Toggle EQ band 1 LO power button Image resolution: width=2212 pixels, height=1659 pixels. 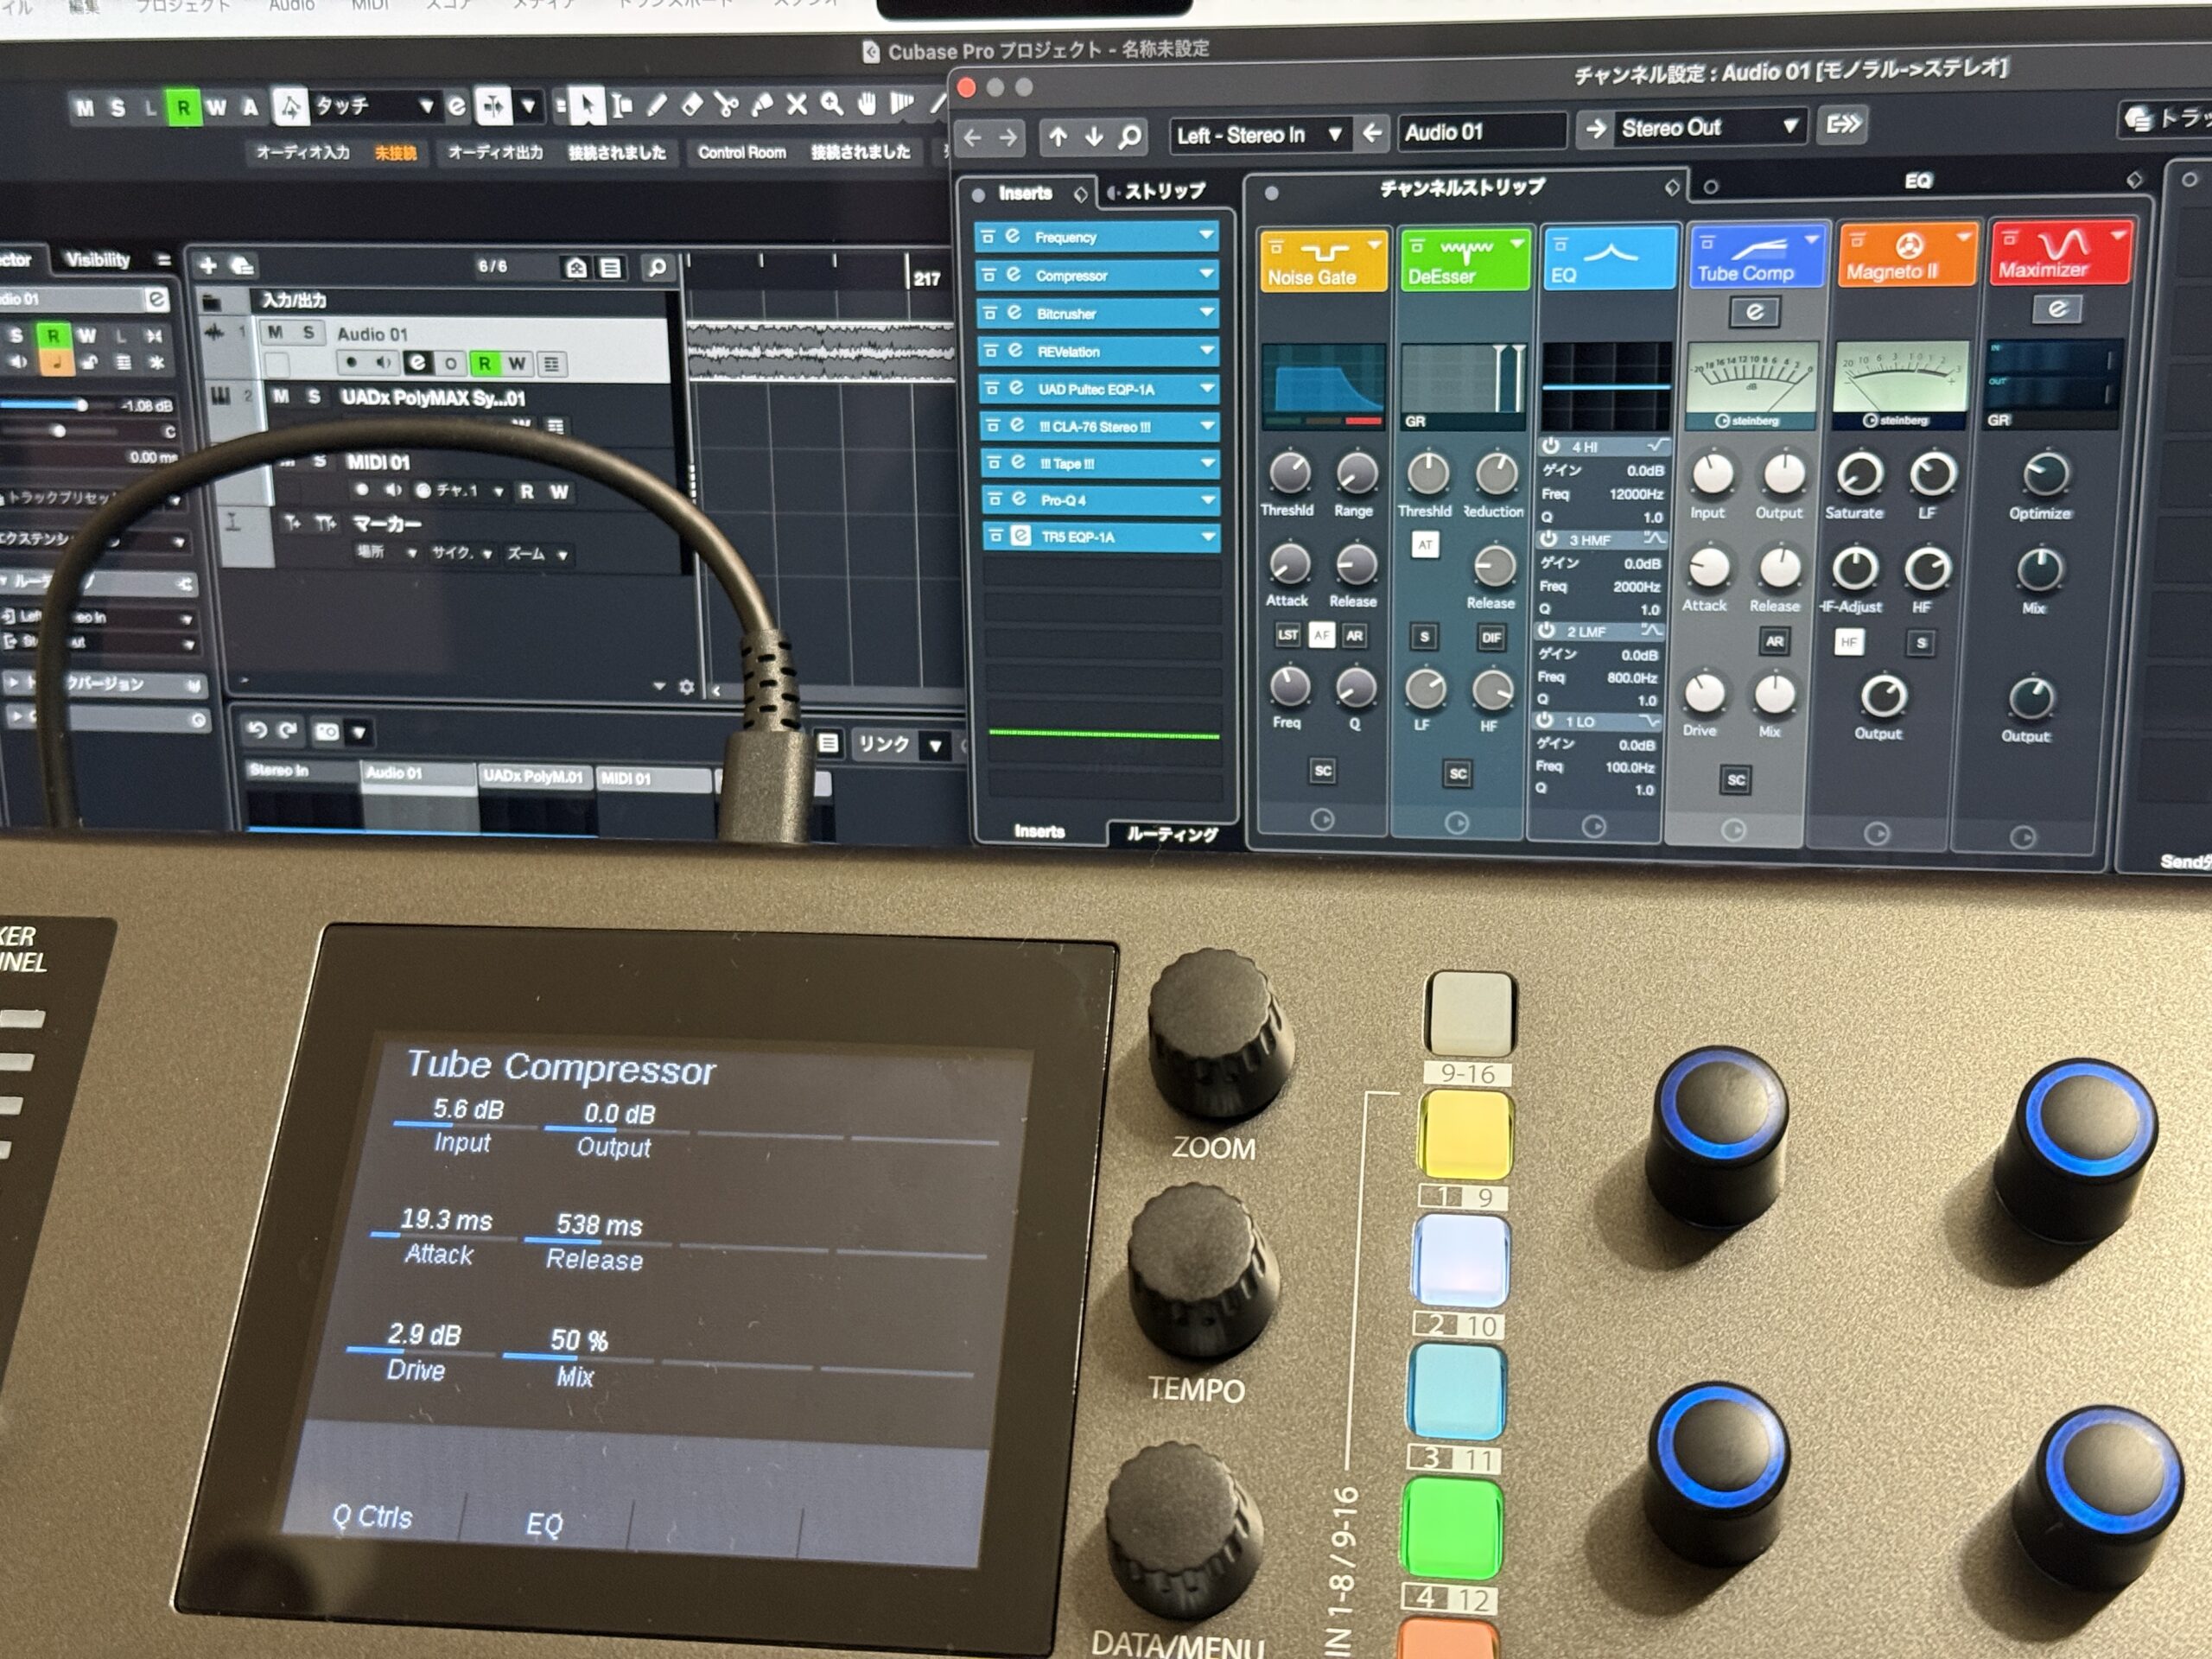tap(1544, 720)
